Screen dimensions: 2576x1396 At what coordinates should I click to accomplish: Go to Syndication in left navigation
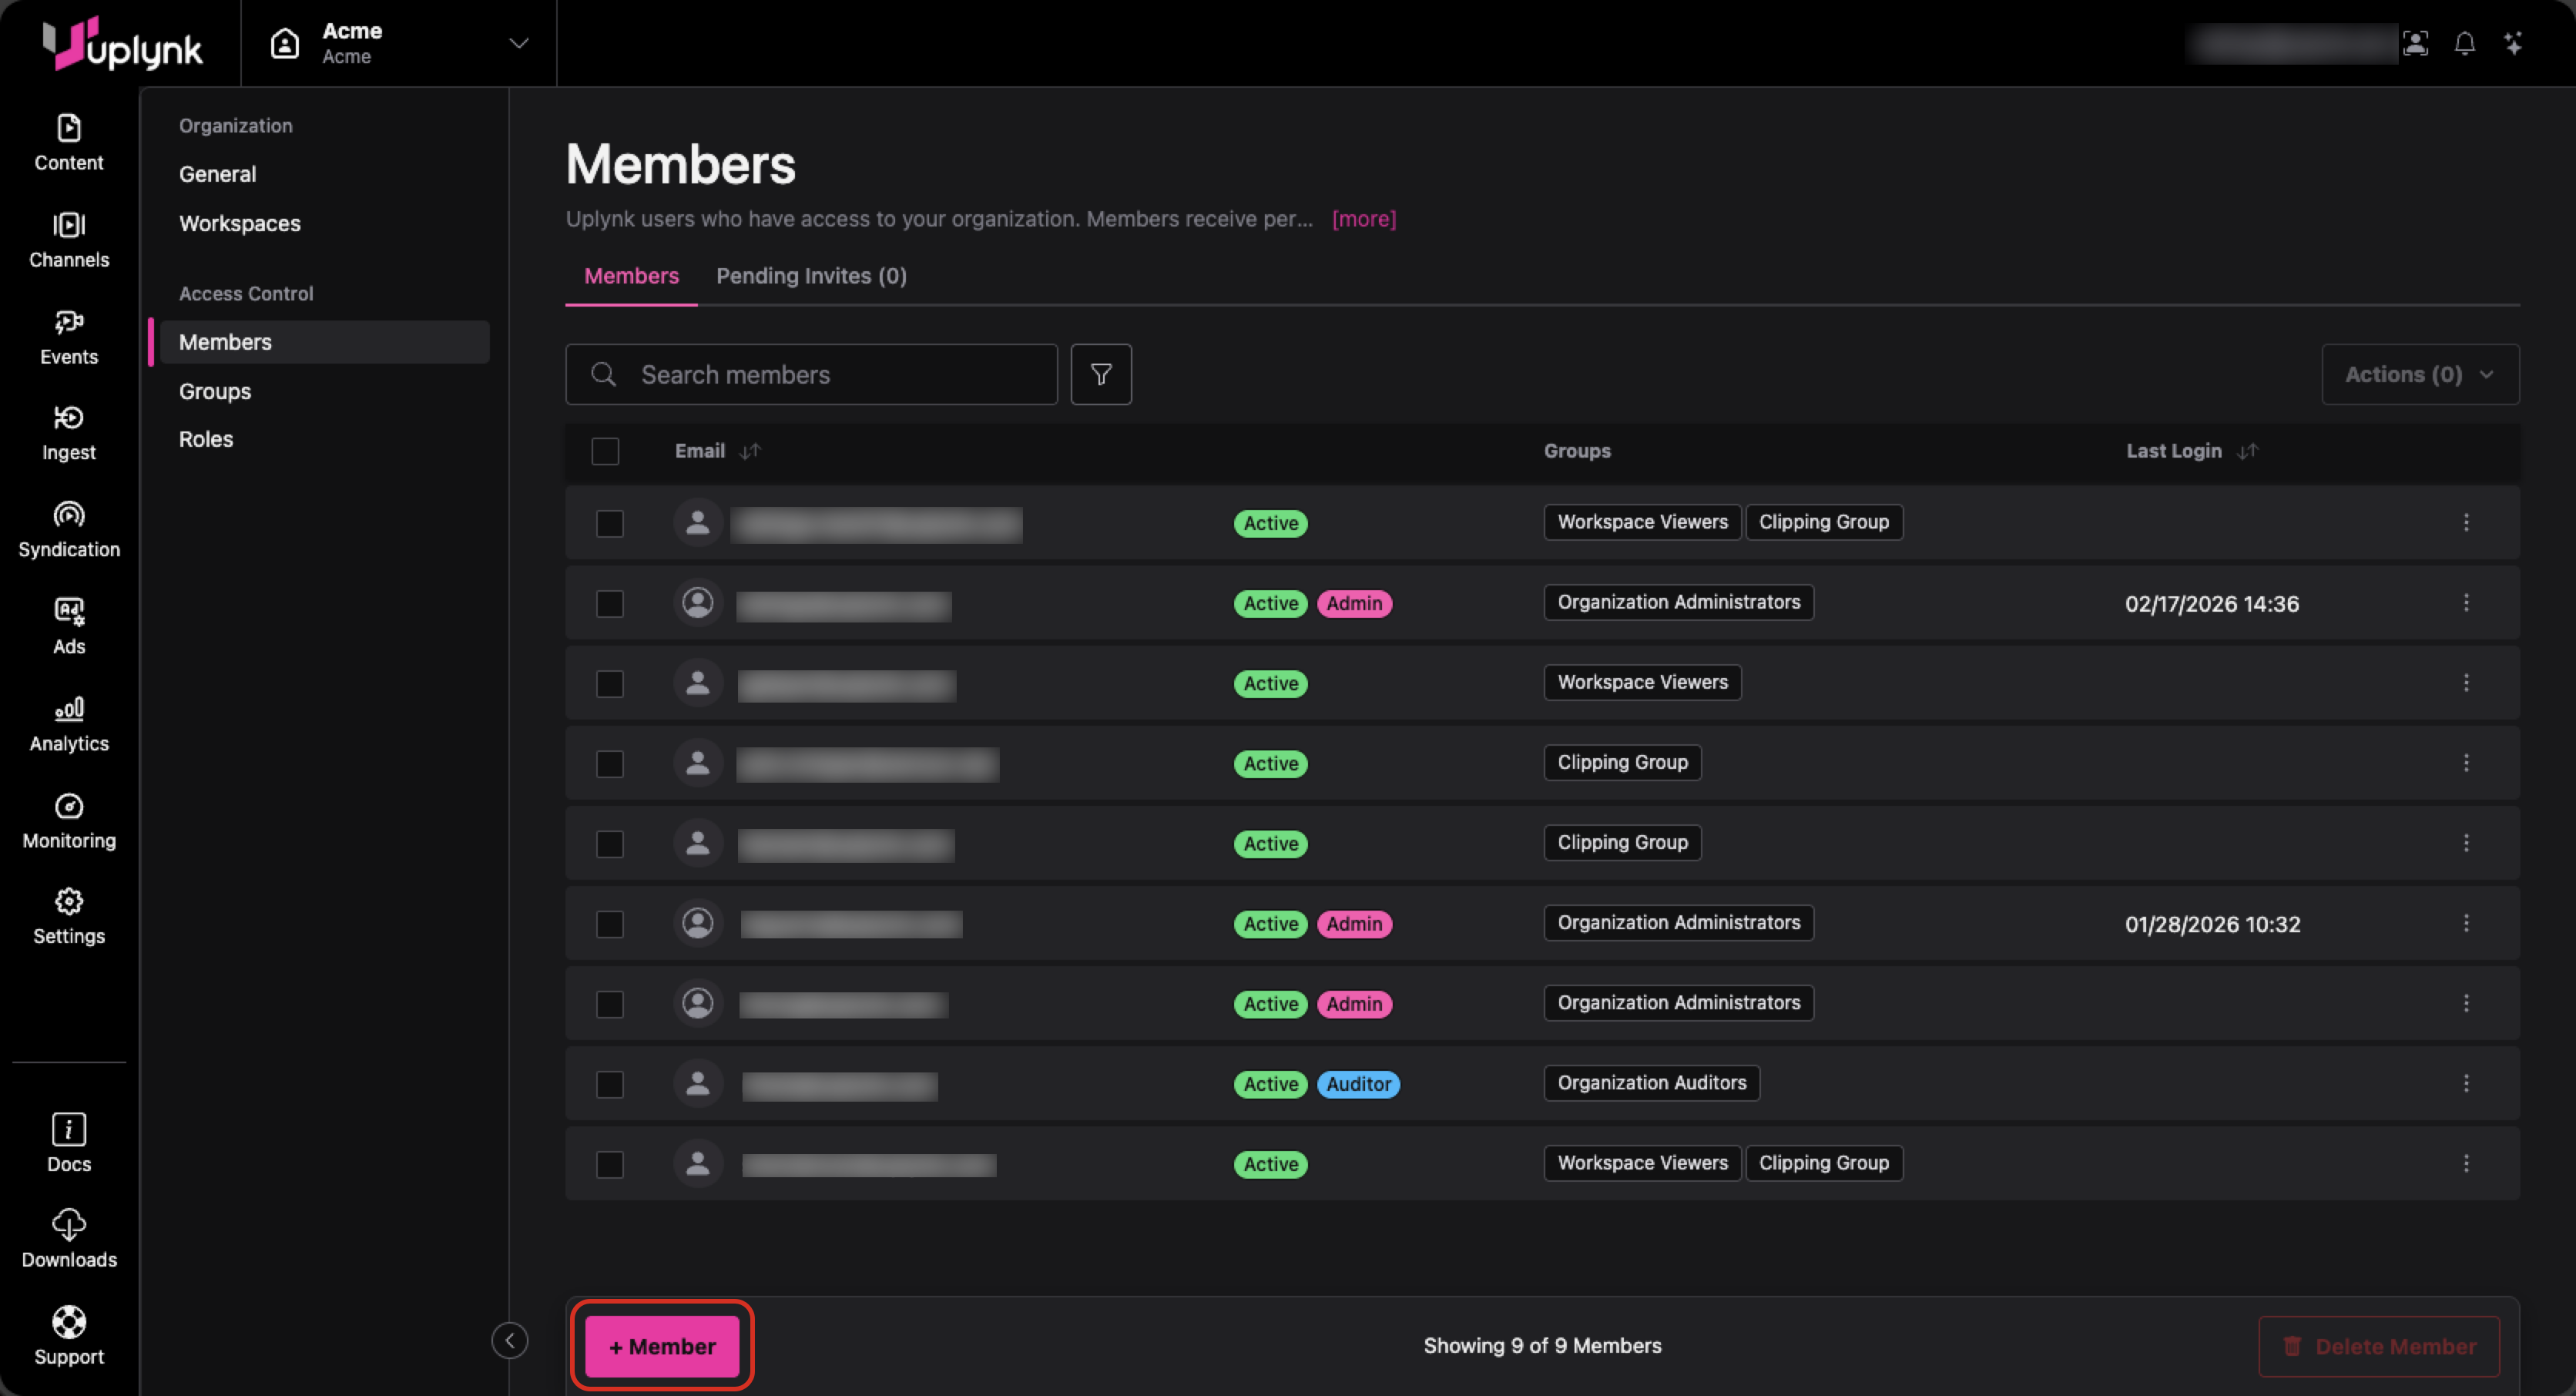click(68, 529)
